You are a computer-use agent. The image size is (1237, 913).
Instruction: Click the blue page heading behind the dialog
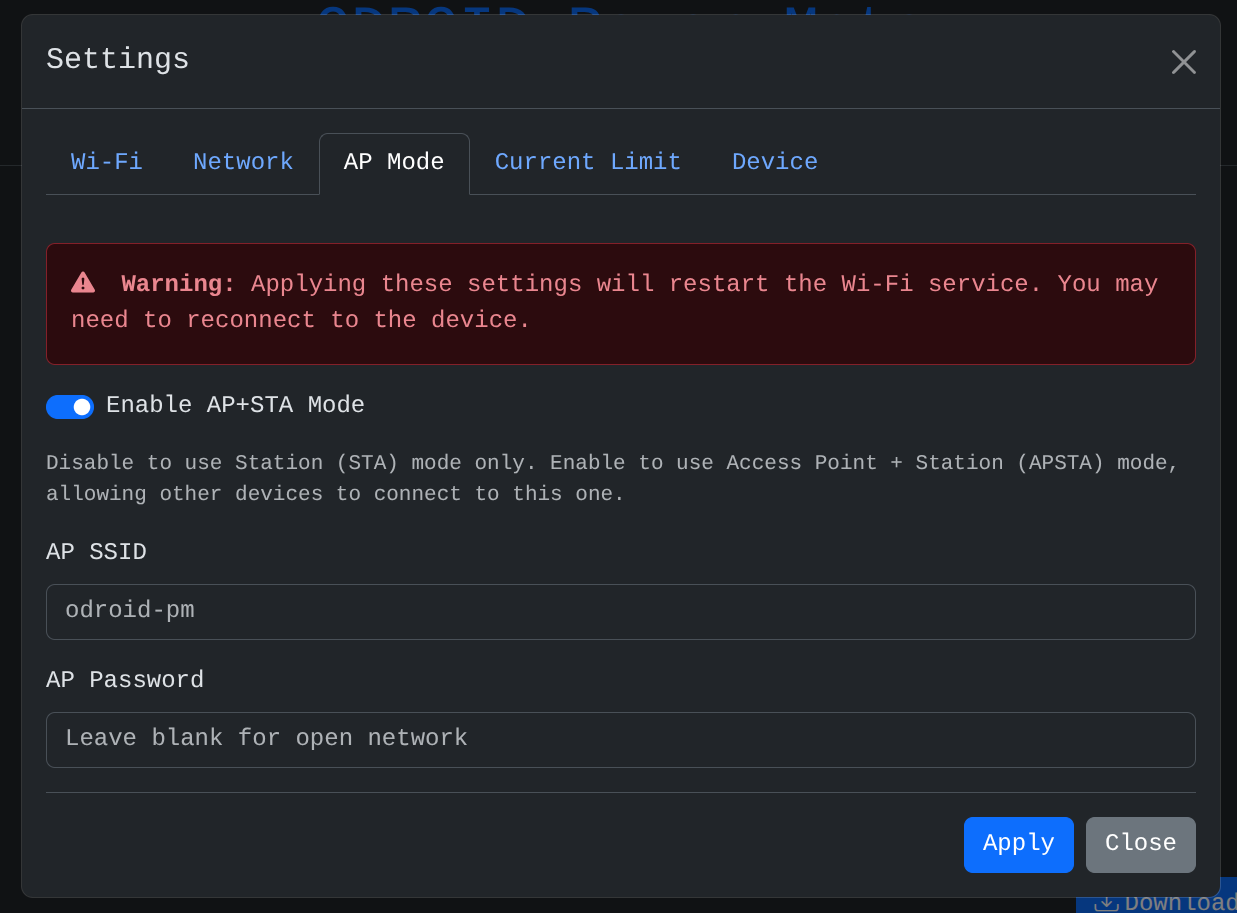tap(600, 10)
